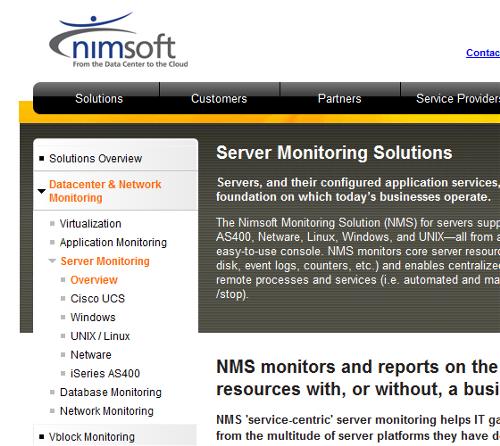Follow the Contact link at top right
The width and height of the screenshot is (500, 446).
click(483, 53)
